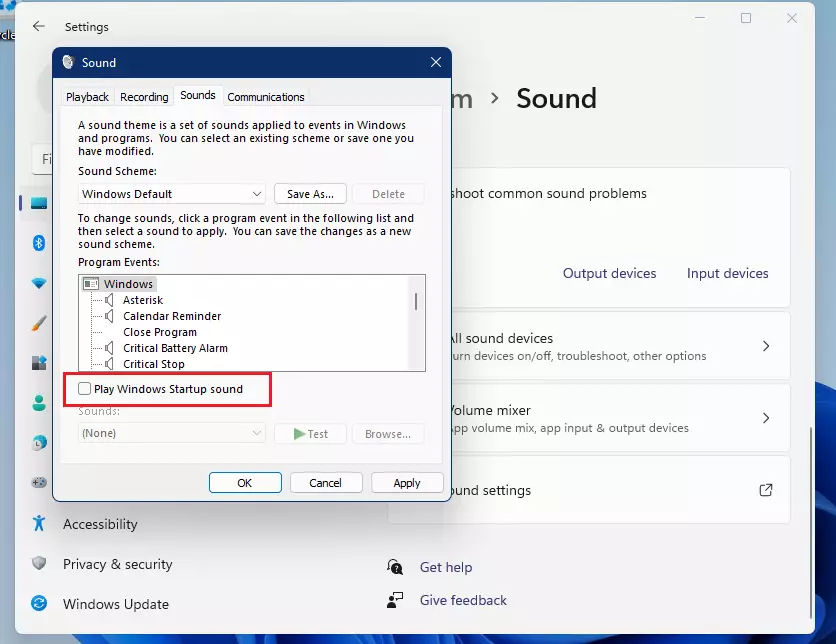Select the Asterisk program event
836x644 pixels.
[143, 300]
